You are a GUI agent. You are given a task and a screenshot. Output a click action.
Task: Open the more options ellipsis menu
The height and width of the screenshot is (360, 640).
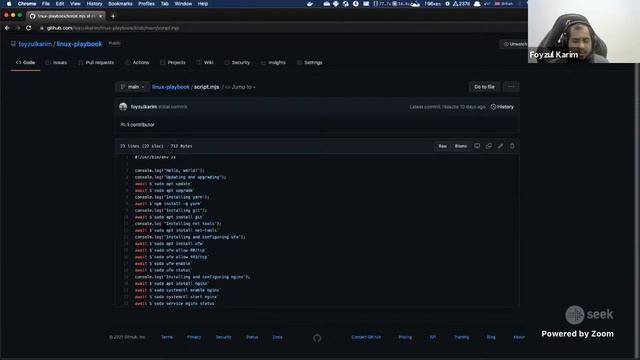click(x=511, y=87)
